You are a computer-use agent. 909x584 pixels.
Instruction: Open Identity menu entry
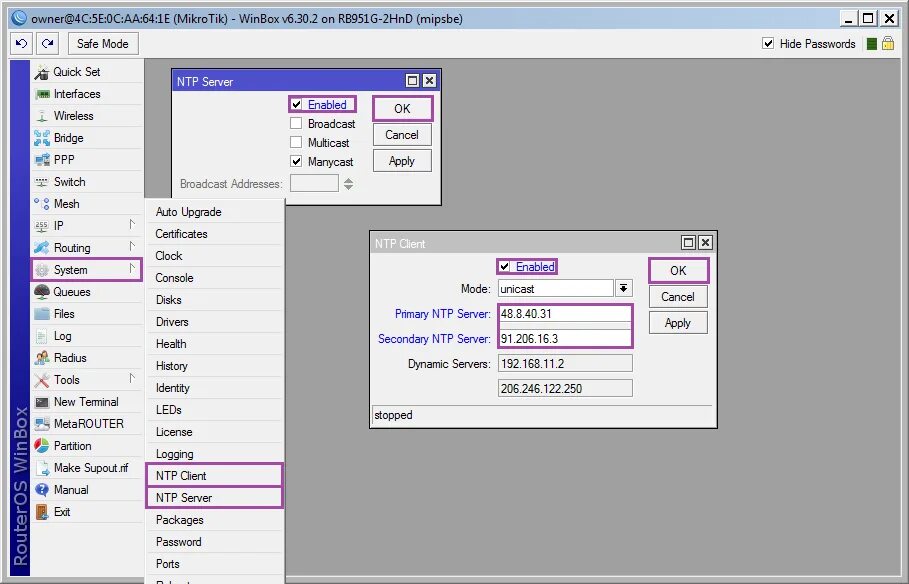click(214, 388)
